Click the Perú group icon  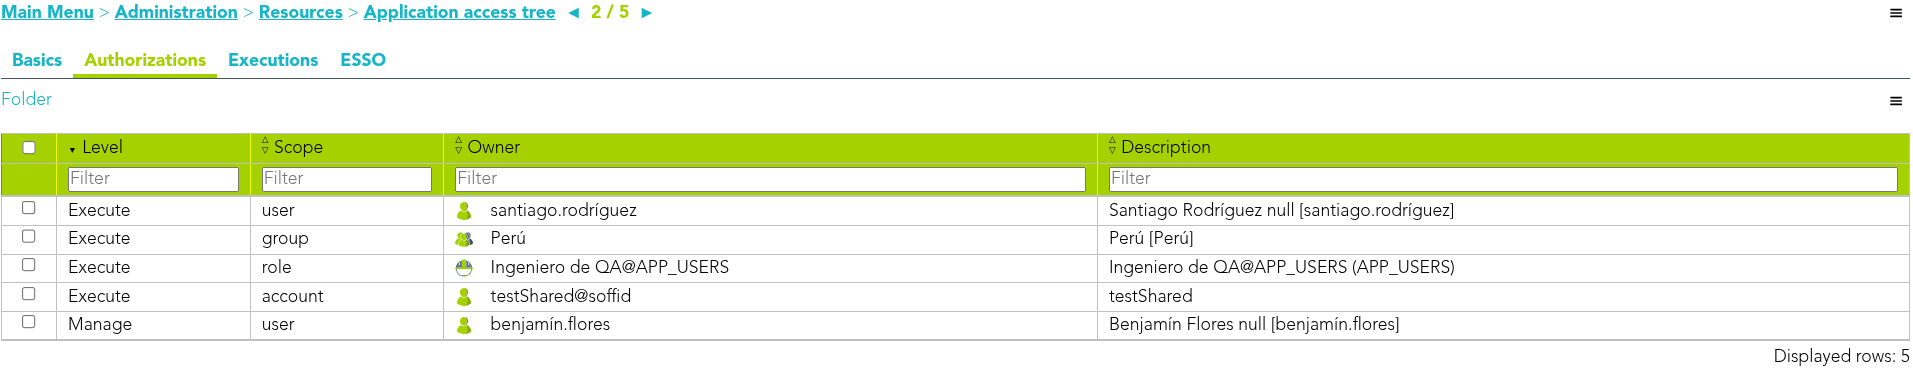click(x=464, y=239)
